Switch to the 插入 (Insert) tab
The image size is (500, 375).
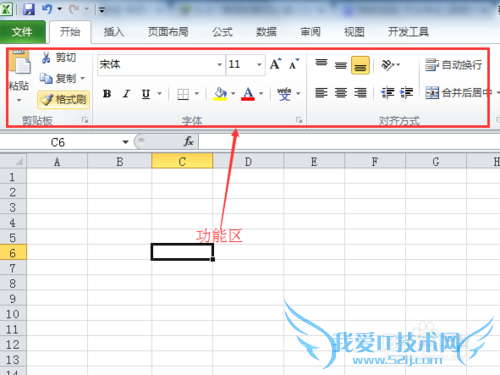(114, 32)
